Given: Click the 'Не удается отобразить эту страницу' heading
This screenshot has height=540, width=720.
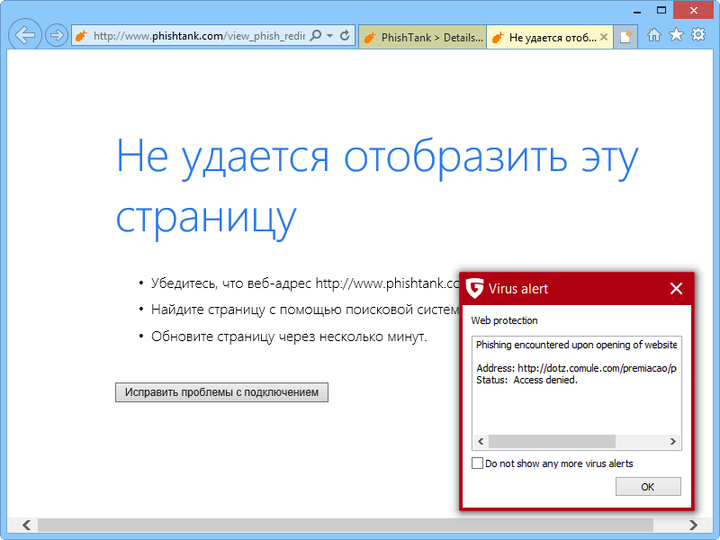Looking at the screenshot, I should 377,188.
